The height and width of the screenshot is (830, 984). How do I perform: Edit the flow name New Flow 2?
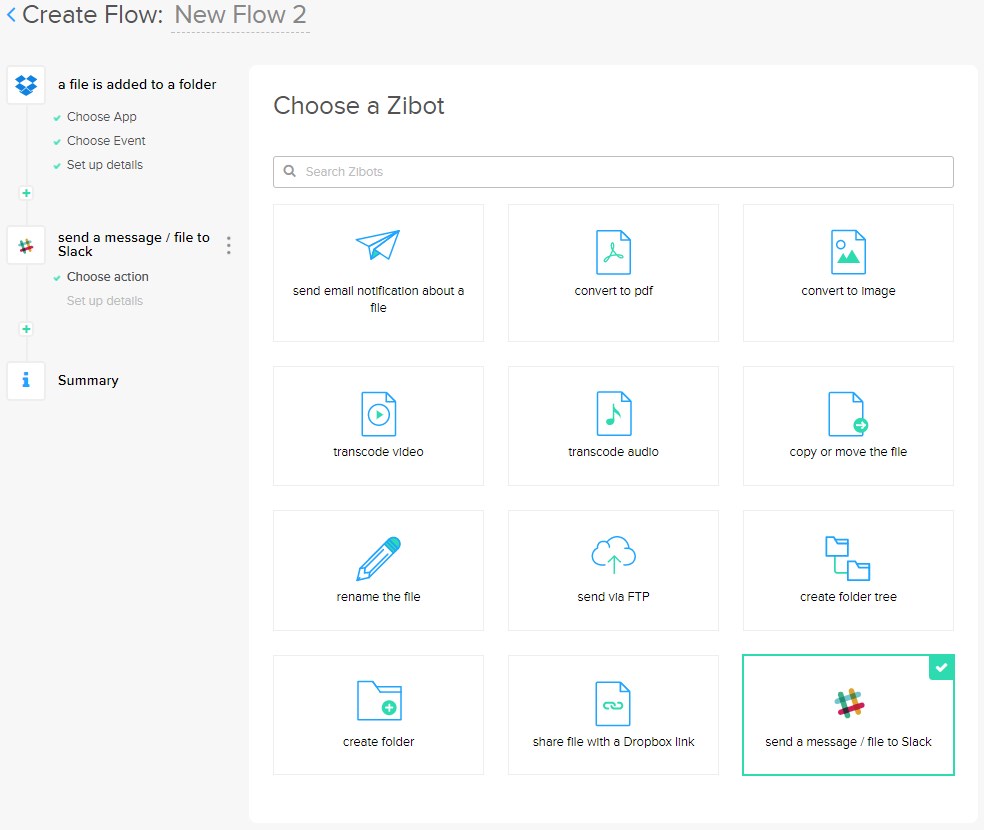(240, 16)
